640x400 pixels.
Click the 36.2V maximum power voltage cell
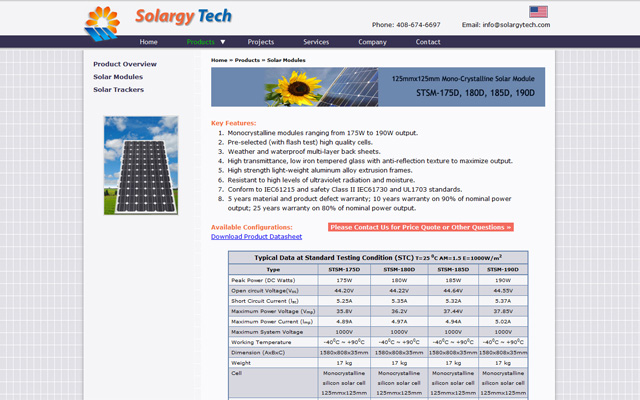click(x=399, y=311)
